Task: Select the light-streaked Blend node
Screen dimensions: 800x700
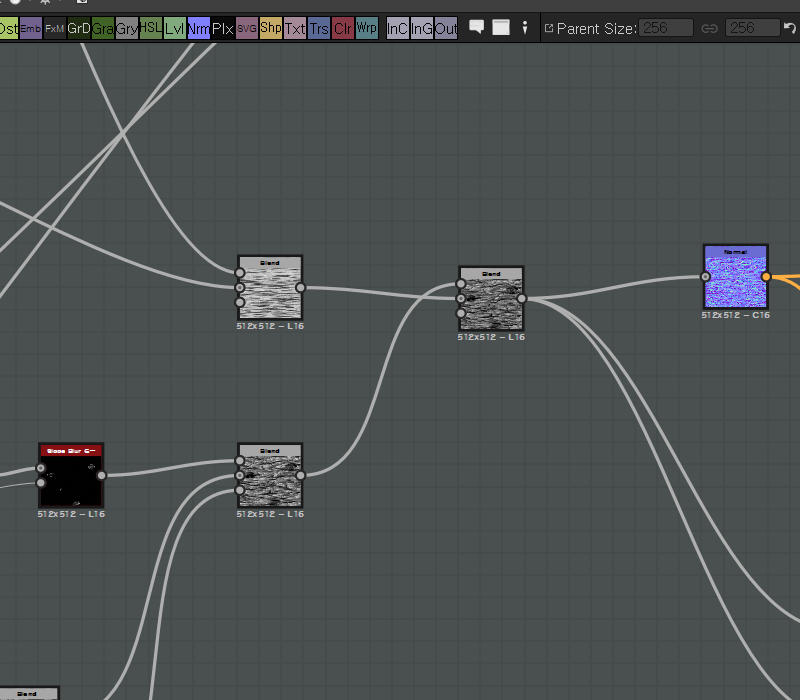Action: tap(270, 288)
